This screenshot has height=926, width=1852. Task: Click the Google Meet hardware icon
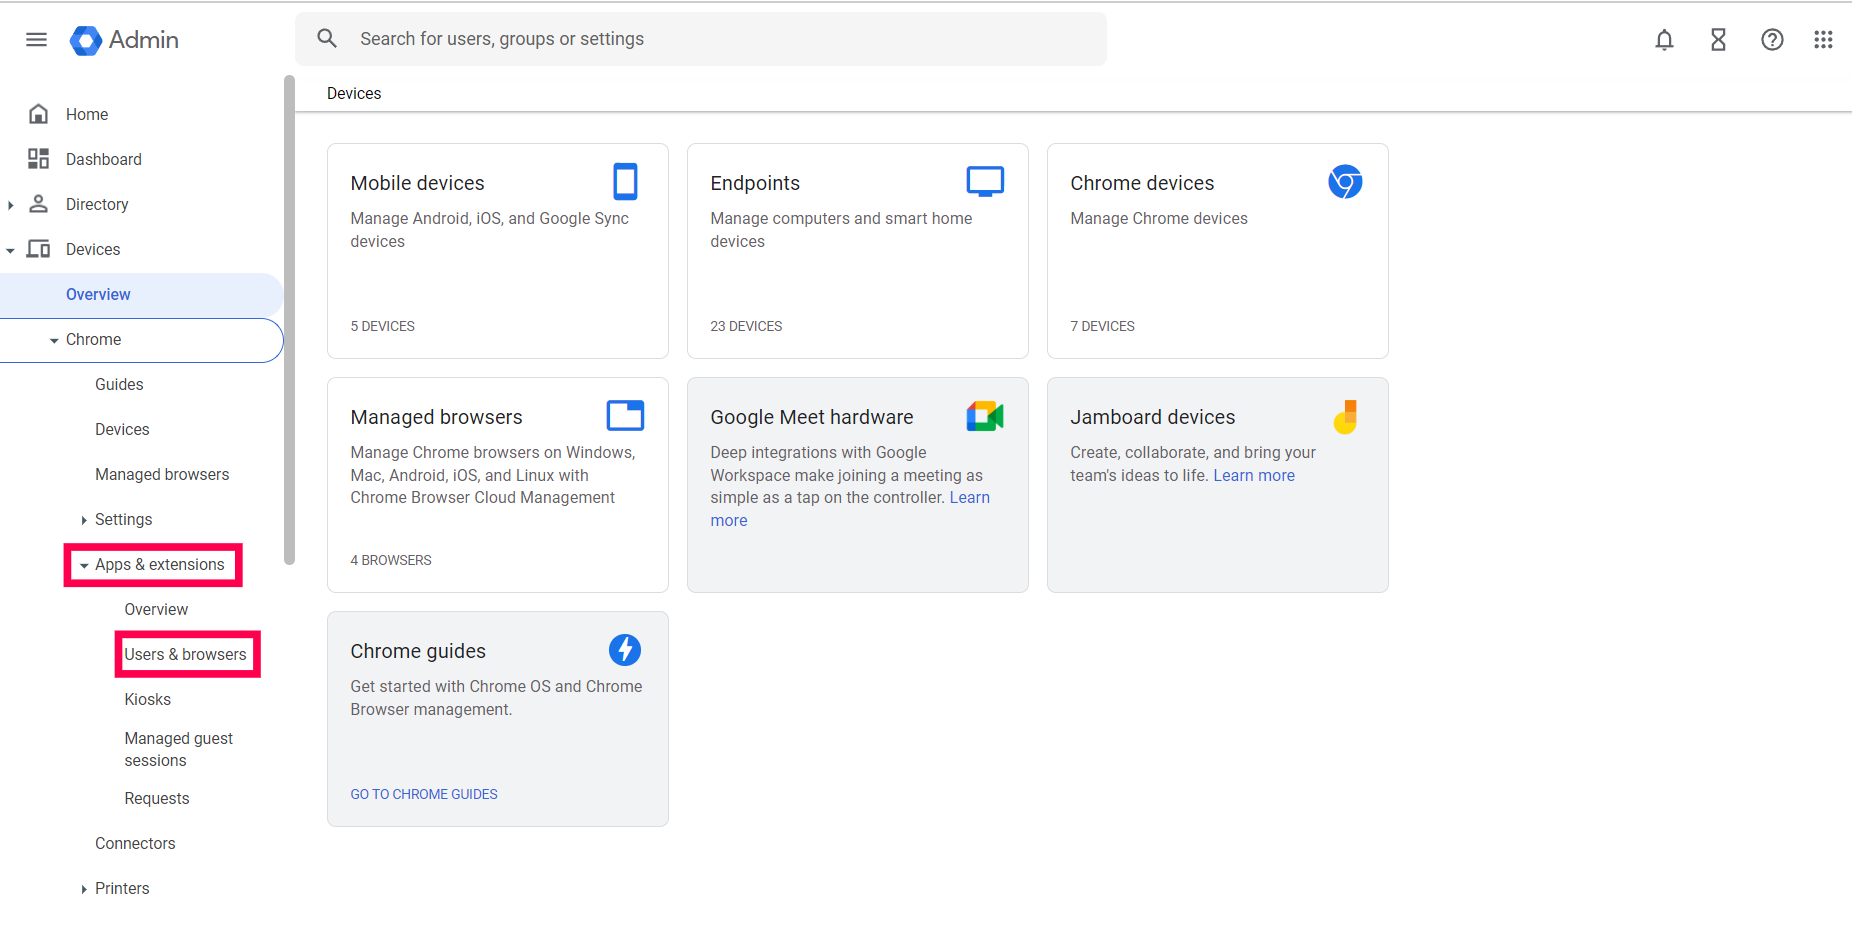(985, 416)
